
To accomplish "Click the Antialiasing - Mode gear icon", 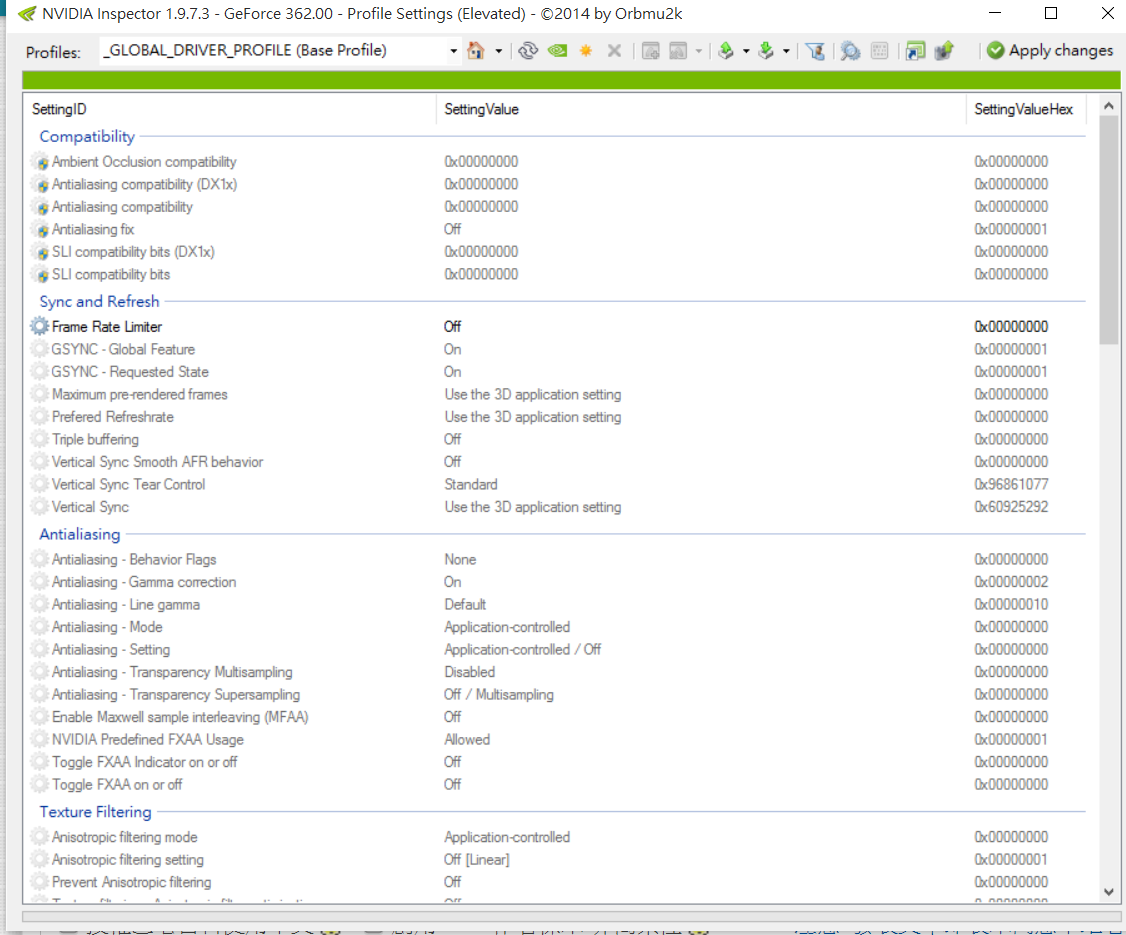I will click(39, 627).
